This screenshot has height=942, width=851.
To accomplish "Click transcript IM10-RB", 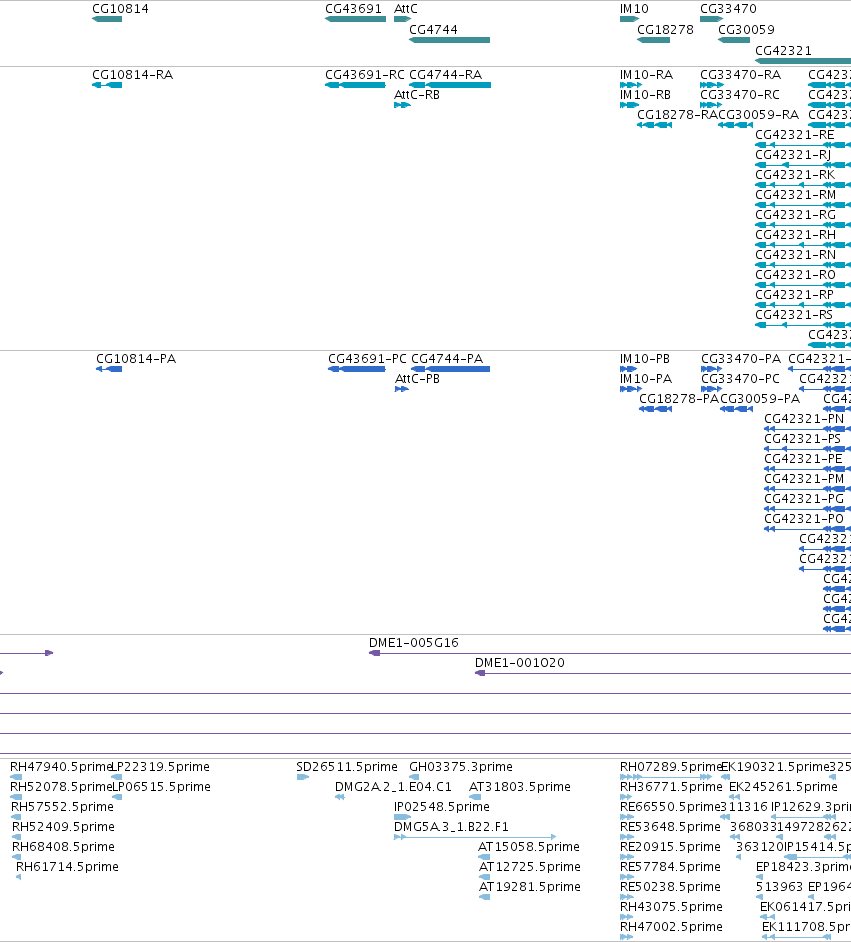I will tap(645, 95).
